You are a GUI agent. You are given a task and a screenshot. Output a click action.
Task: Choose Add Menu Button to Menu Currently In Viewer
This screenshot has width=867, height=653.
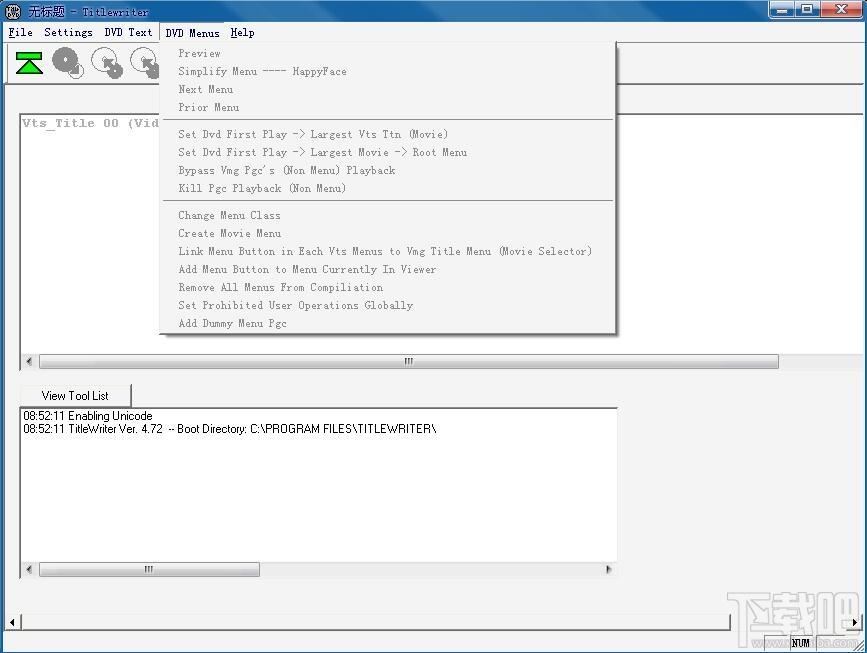(x=388, y=269)
